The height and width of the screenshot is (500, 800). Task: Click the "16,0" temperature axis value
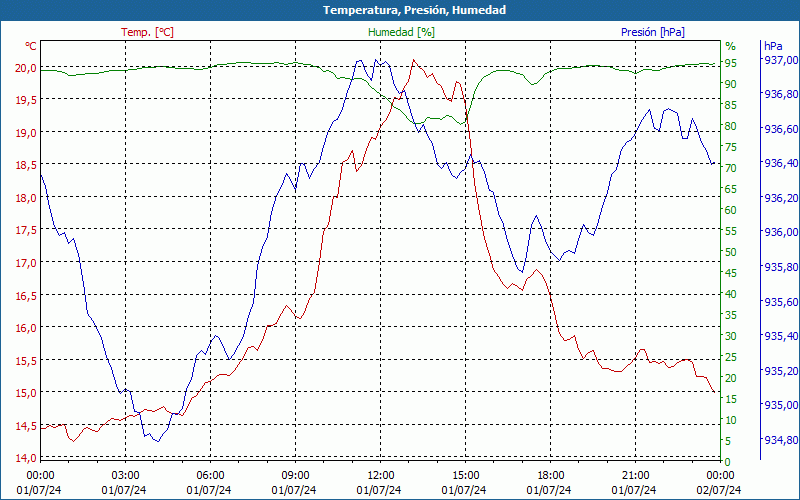tap(26, 328)
